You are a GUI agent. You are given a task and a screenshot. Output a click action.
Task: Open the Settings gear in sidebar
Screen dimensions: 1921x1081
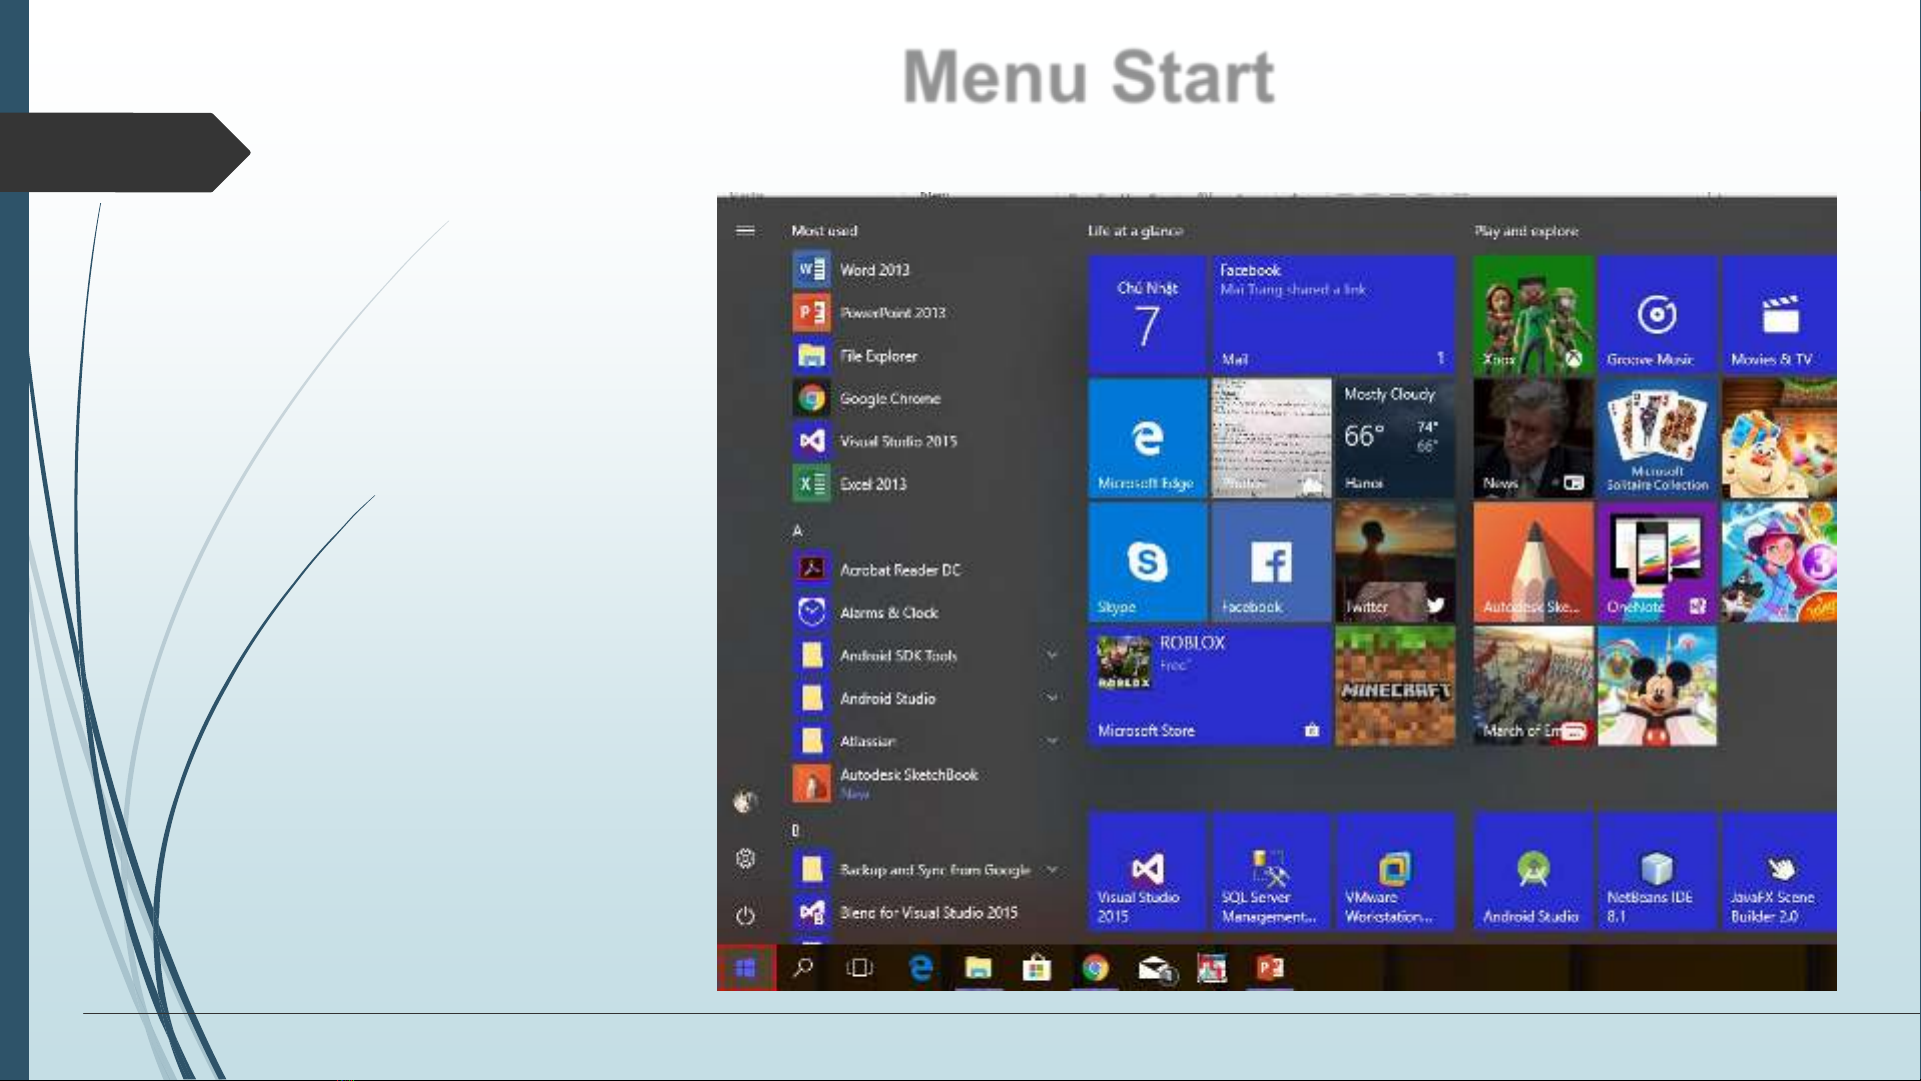(x=745, y=858)
